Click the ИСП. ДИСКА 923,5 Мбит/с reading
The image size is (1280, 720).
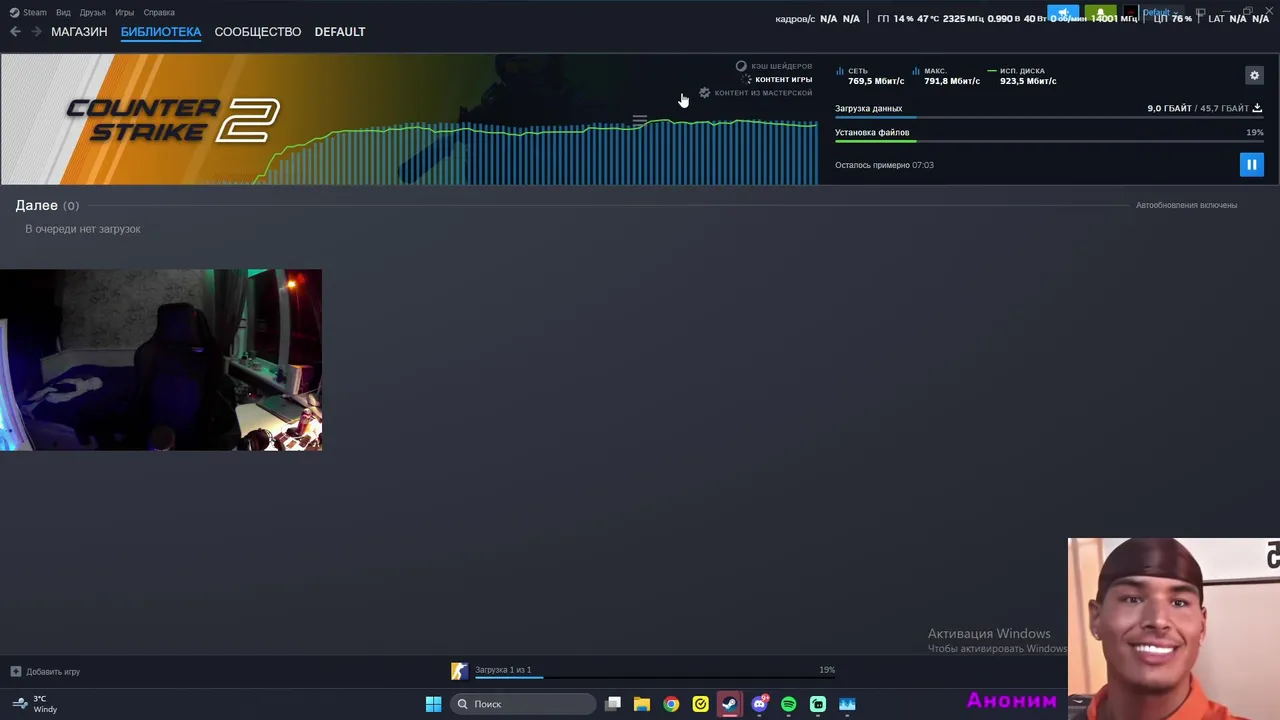pyautogui.click(x=1022, y=76)
